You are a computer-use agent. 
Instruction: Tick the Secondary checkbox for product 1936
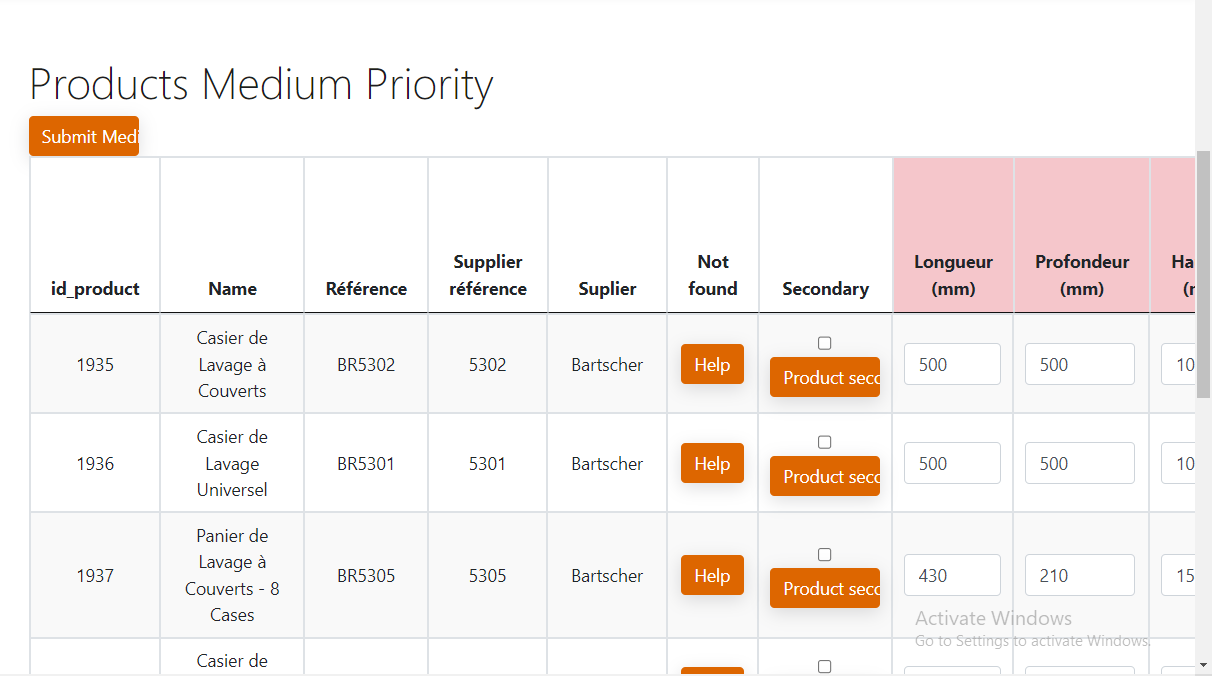click(825, 442)
